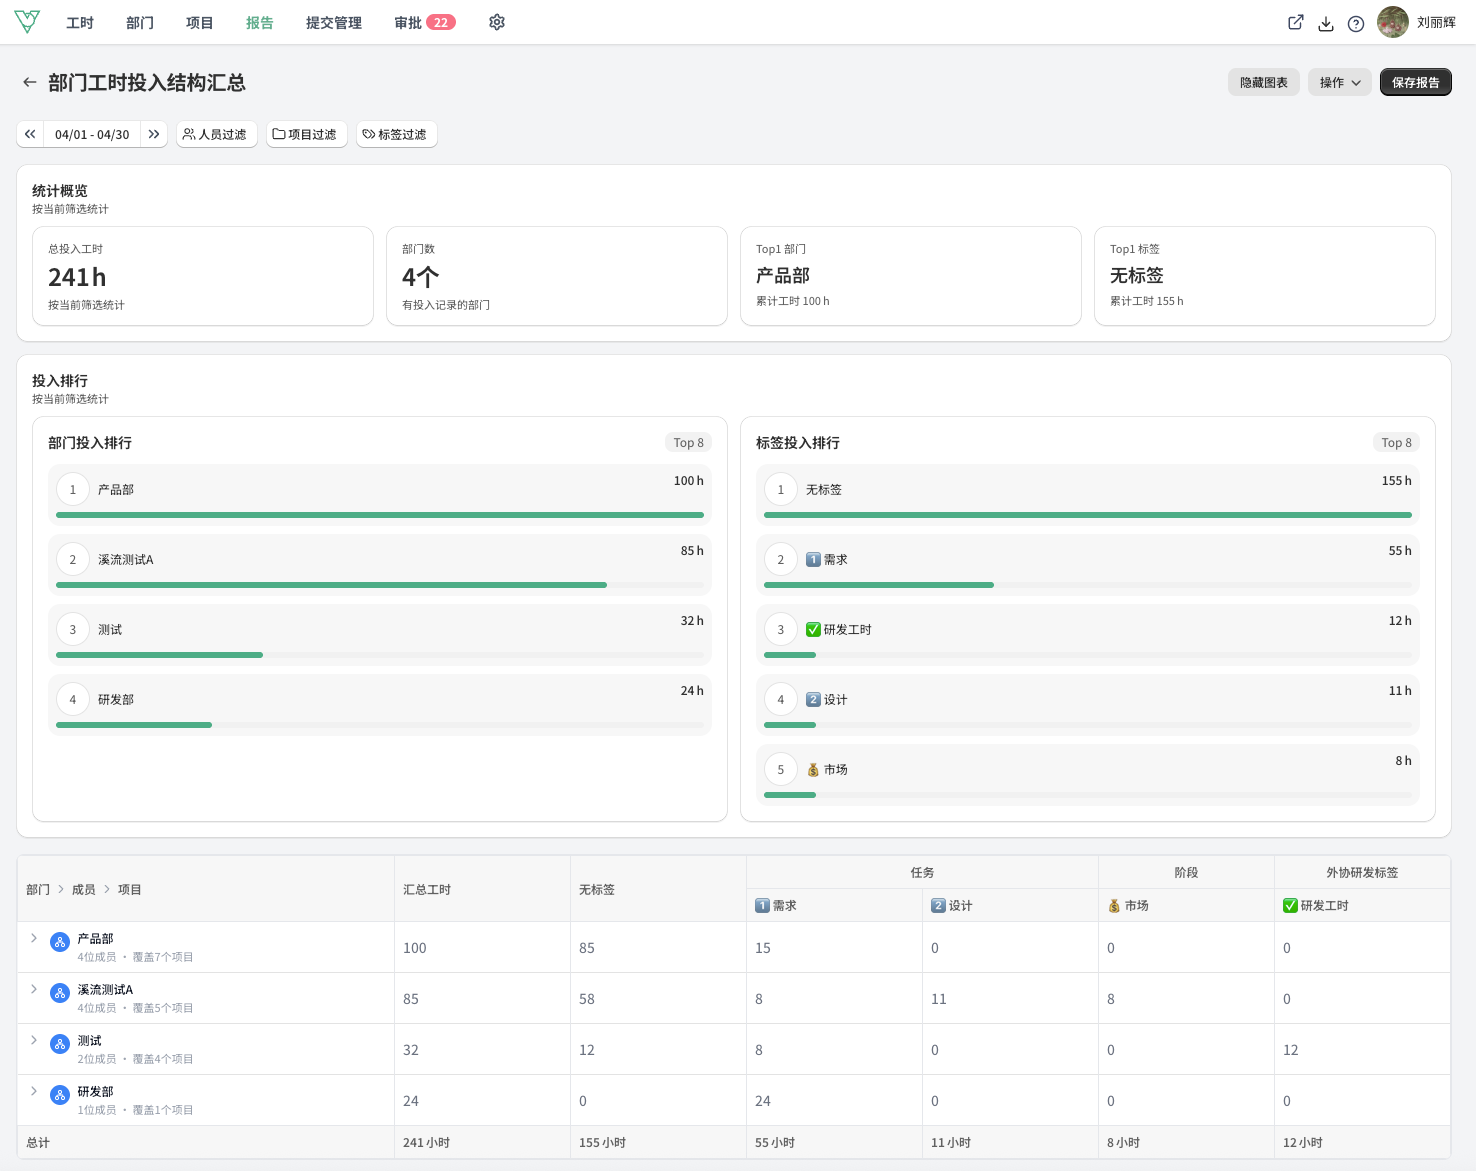Open the 审批 tab with 22 badge
This screenshot has height=1171, width=1476.
click(x=425, y=22)
